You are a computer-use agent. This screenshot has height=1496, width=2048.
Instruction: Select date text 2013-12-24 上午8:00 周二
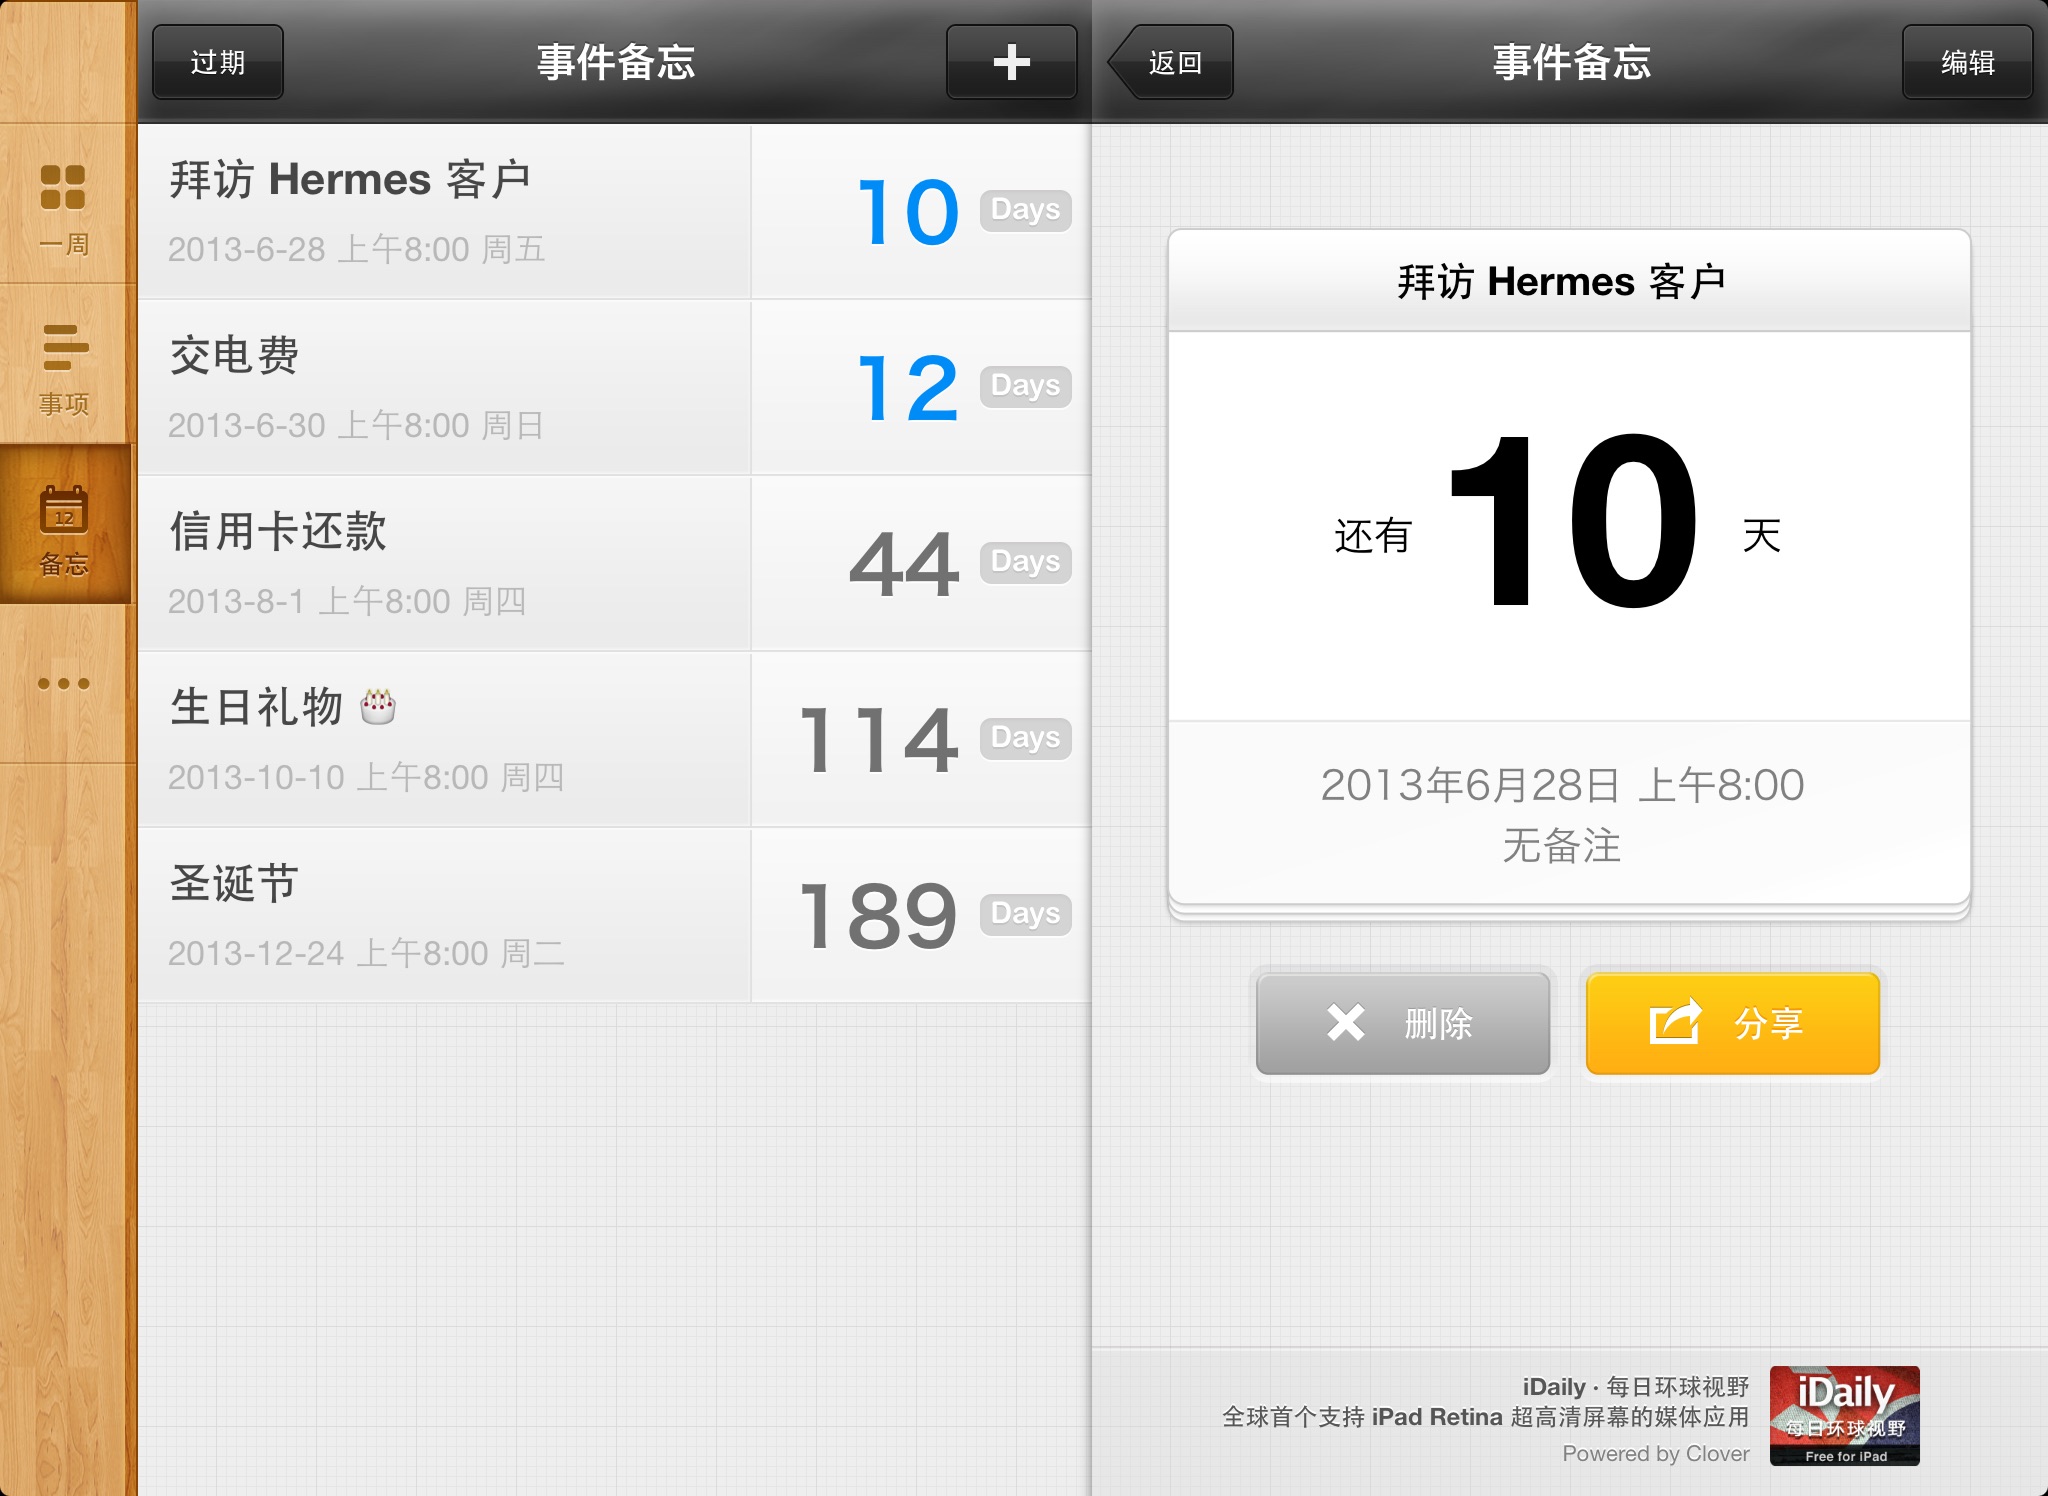coord(366,953)
